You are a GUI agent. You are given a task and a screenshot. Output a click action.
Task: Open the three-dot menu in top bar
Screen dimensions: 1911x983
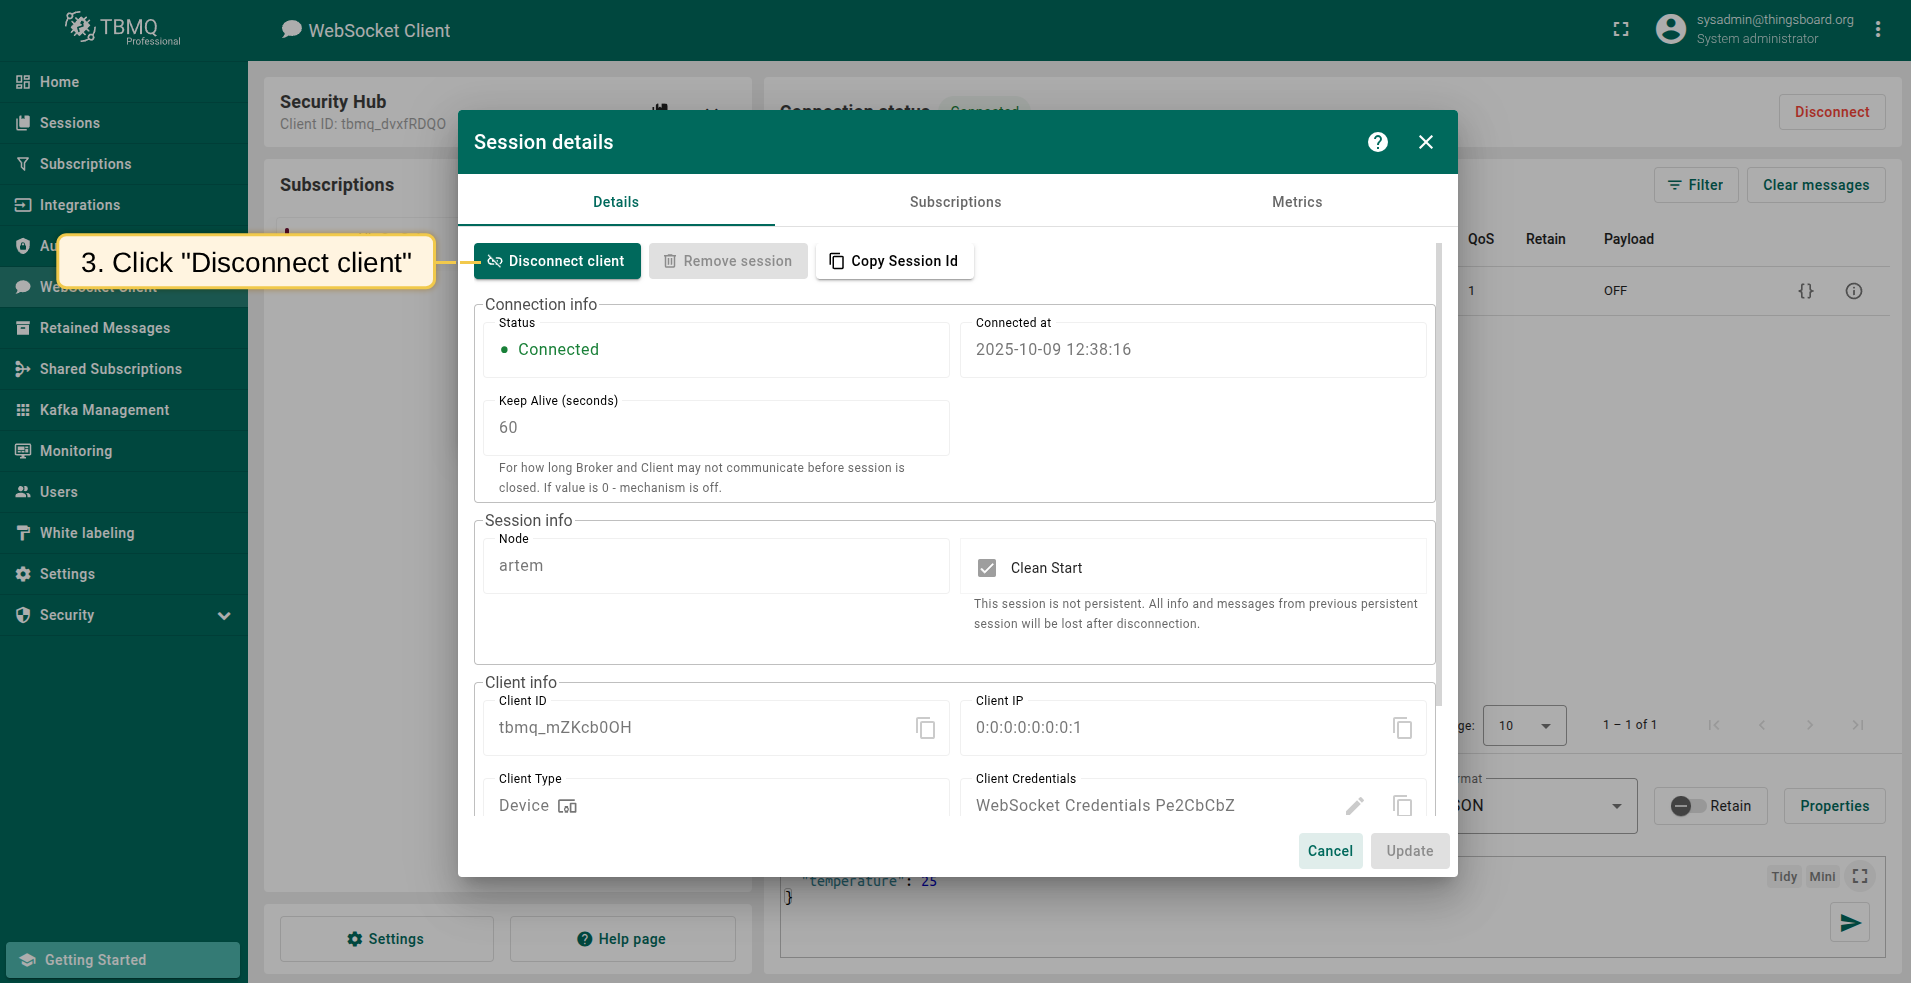(1878, 30)
